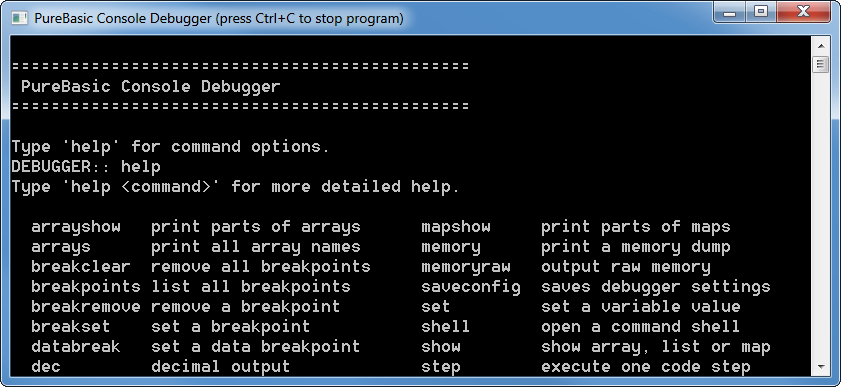Image resolution: width=841 pixels, height=387 pixels.
Task: Click the empty scrollbar track below the thumb
Action: [x=820, y=214]
